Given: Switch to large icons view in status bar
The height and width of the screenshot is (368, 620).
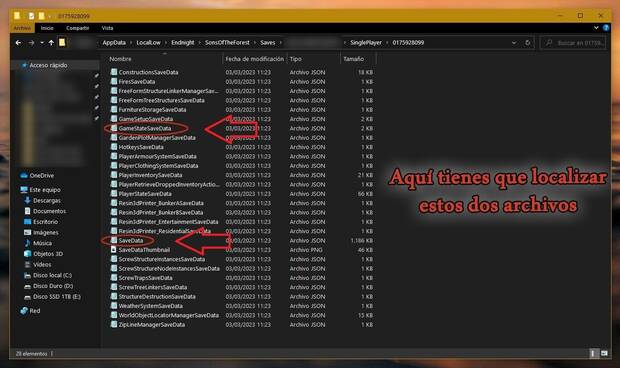Looking at the screenshot, I should pyautogui.click(x=604, y=353).
